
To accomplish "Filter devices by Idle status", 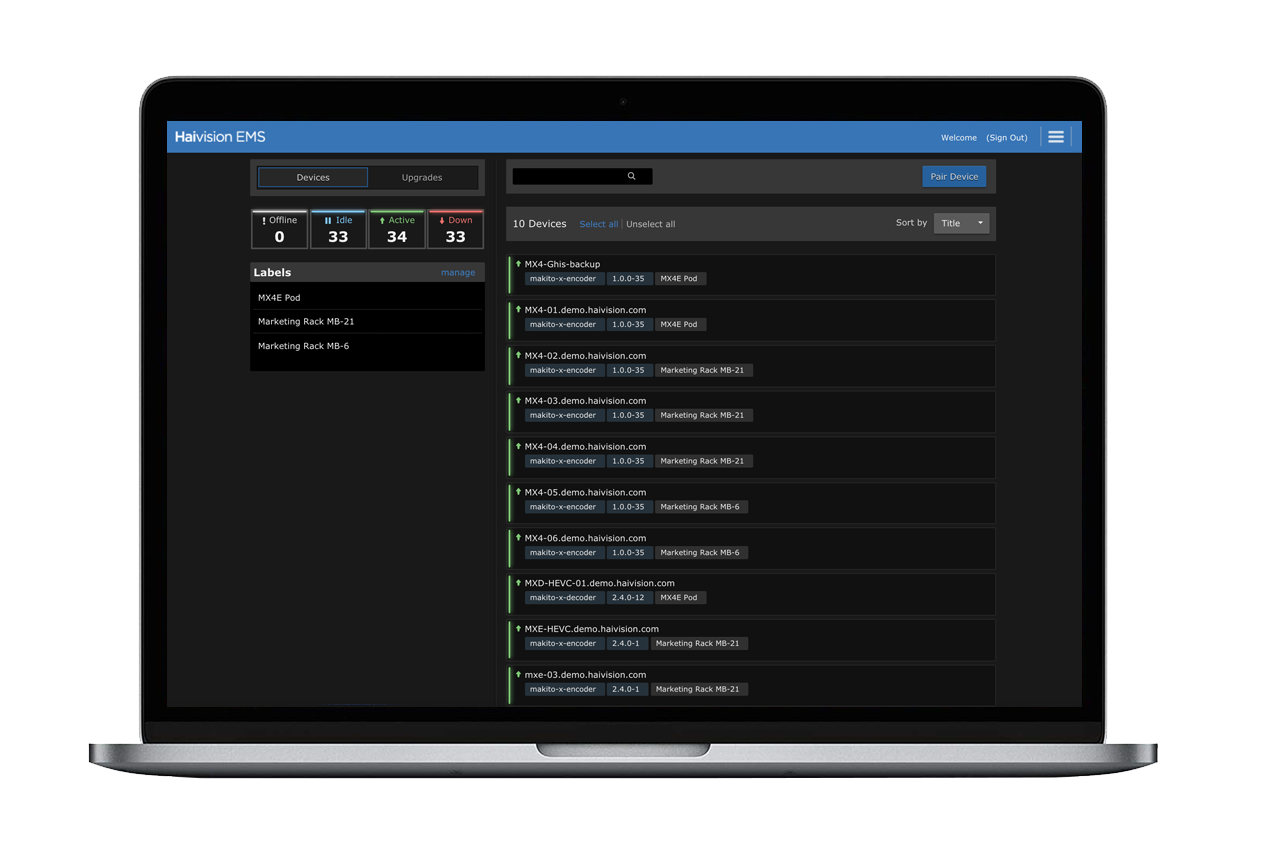I will [338, 229].
